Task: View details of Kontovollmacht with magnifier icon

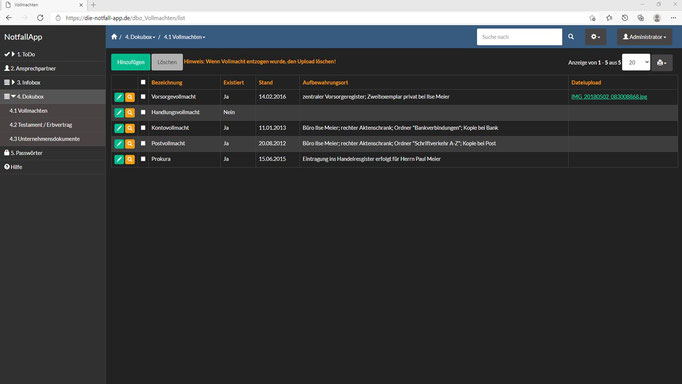Action: click(130, 128)
